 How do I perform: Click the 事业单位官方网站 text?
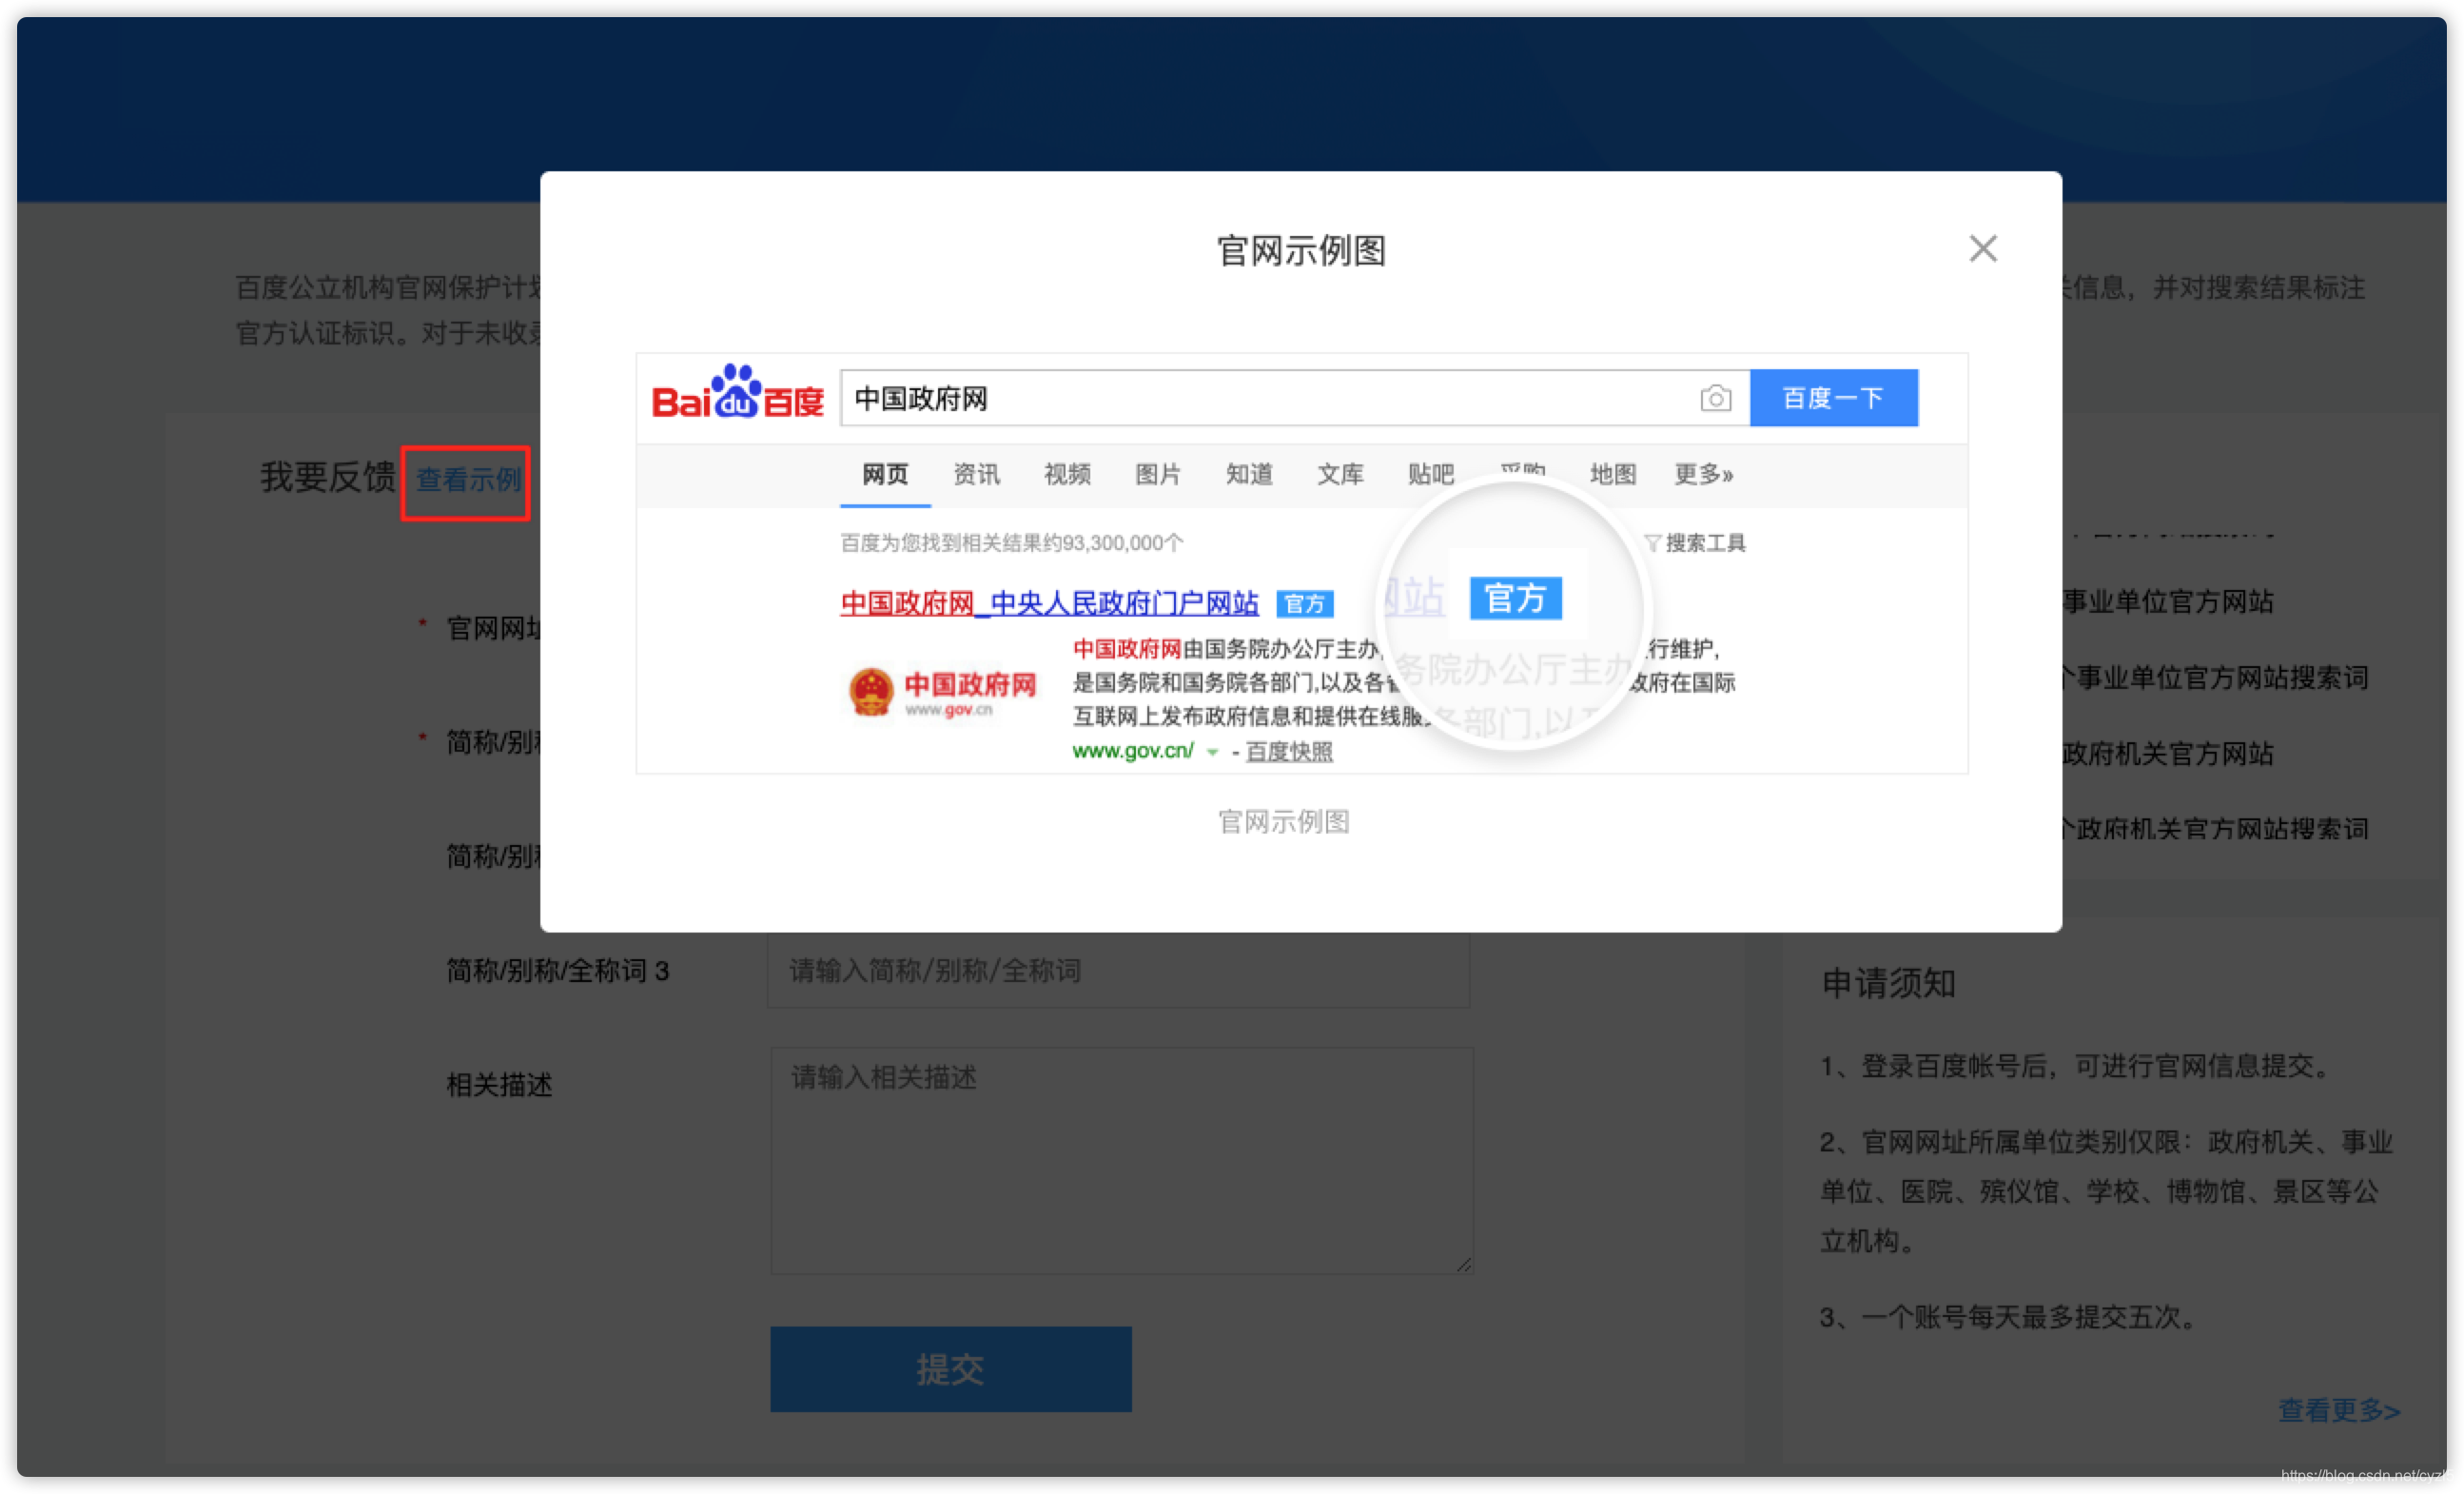tap(2167, 601)
